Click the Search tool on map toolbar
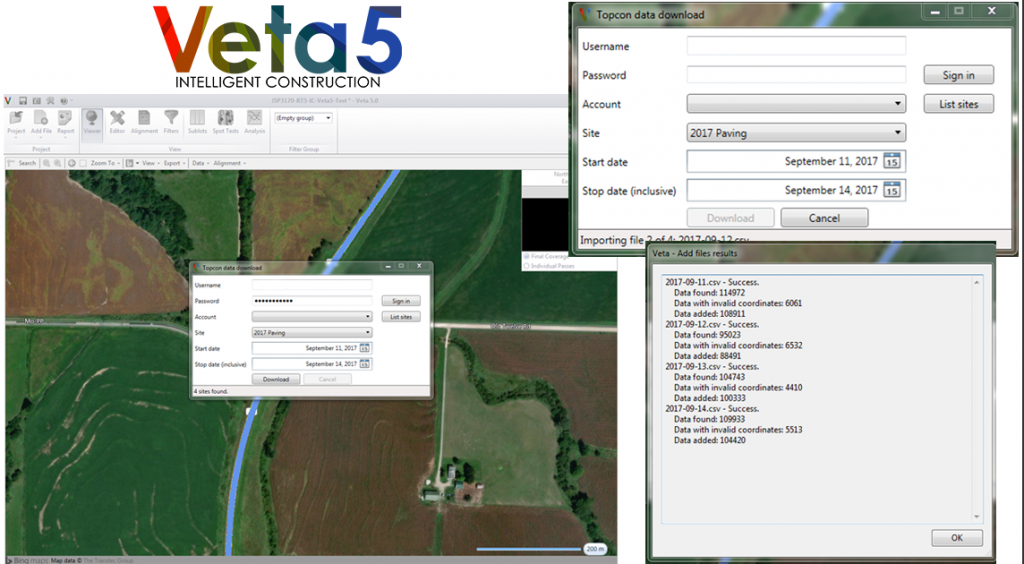Screen dimensions: 1024x564 coord(22,163)
